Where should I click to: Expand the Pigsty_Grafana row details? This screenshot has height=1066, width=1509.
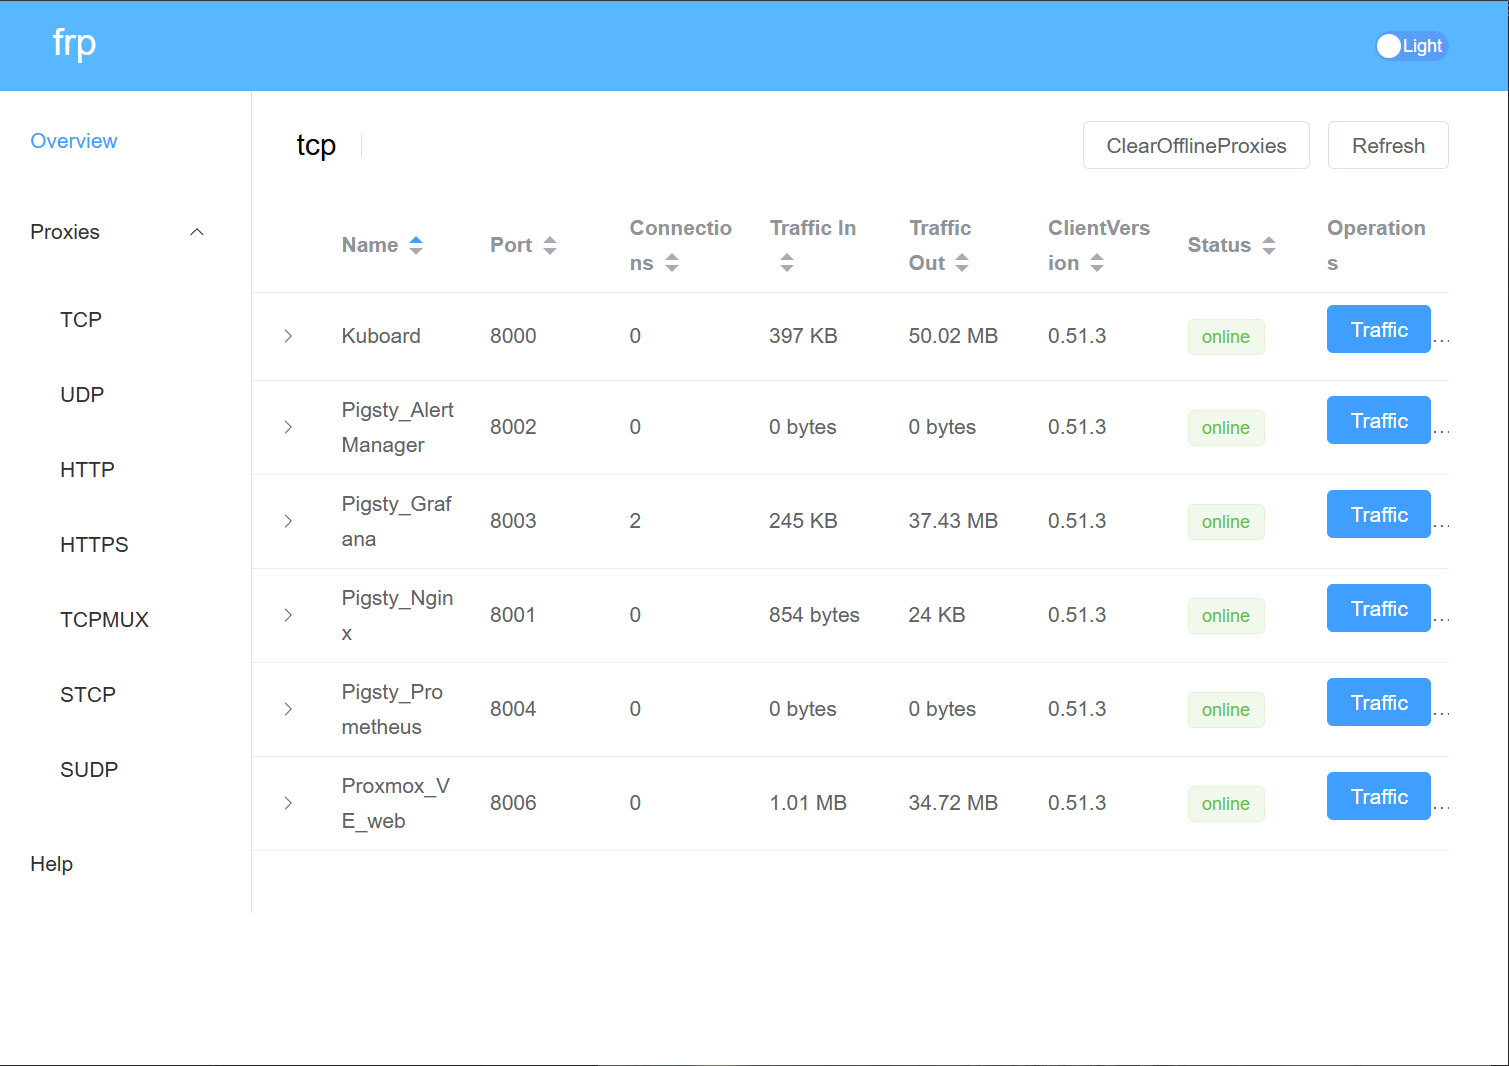coord(288,521)
